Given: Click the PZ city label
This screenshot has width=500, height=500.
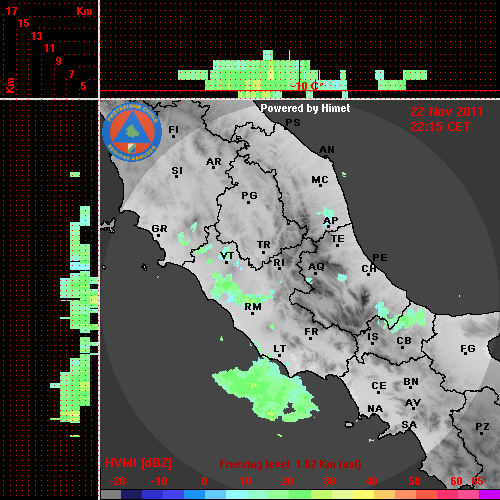Looking at the screenshot, I should pos(482,427).
